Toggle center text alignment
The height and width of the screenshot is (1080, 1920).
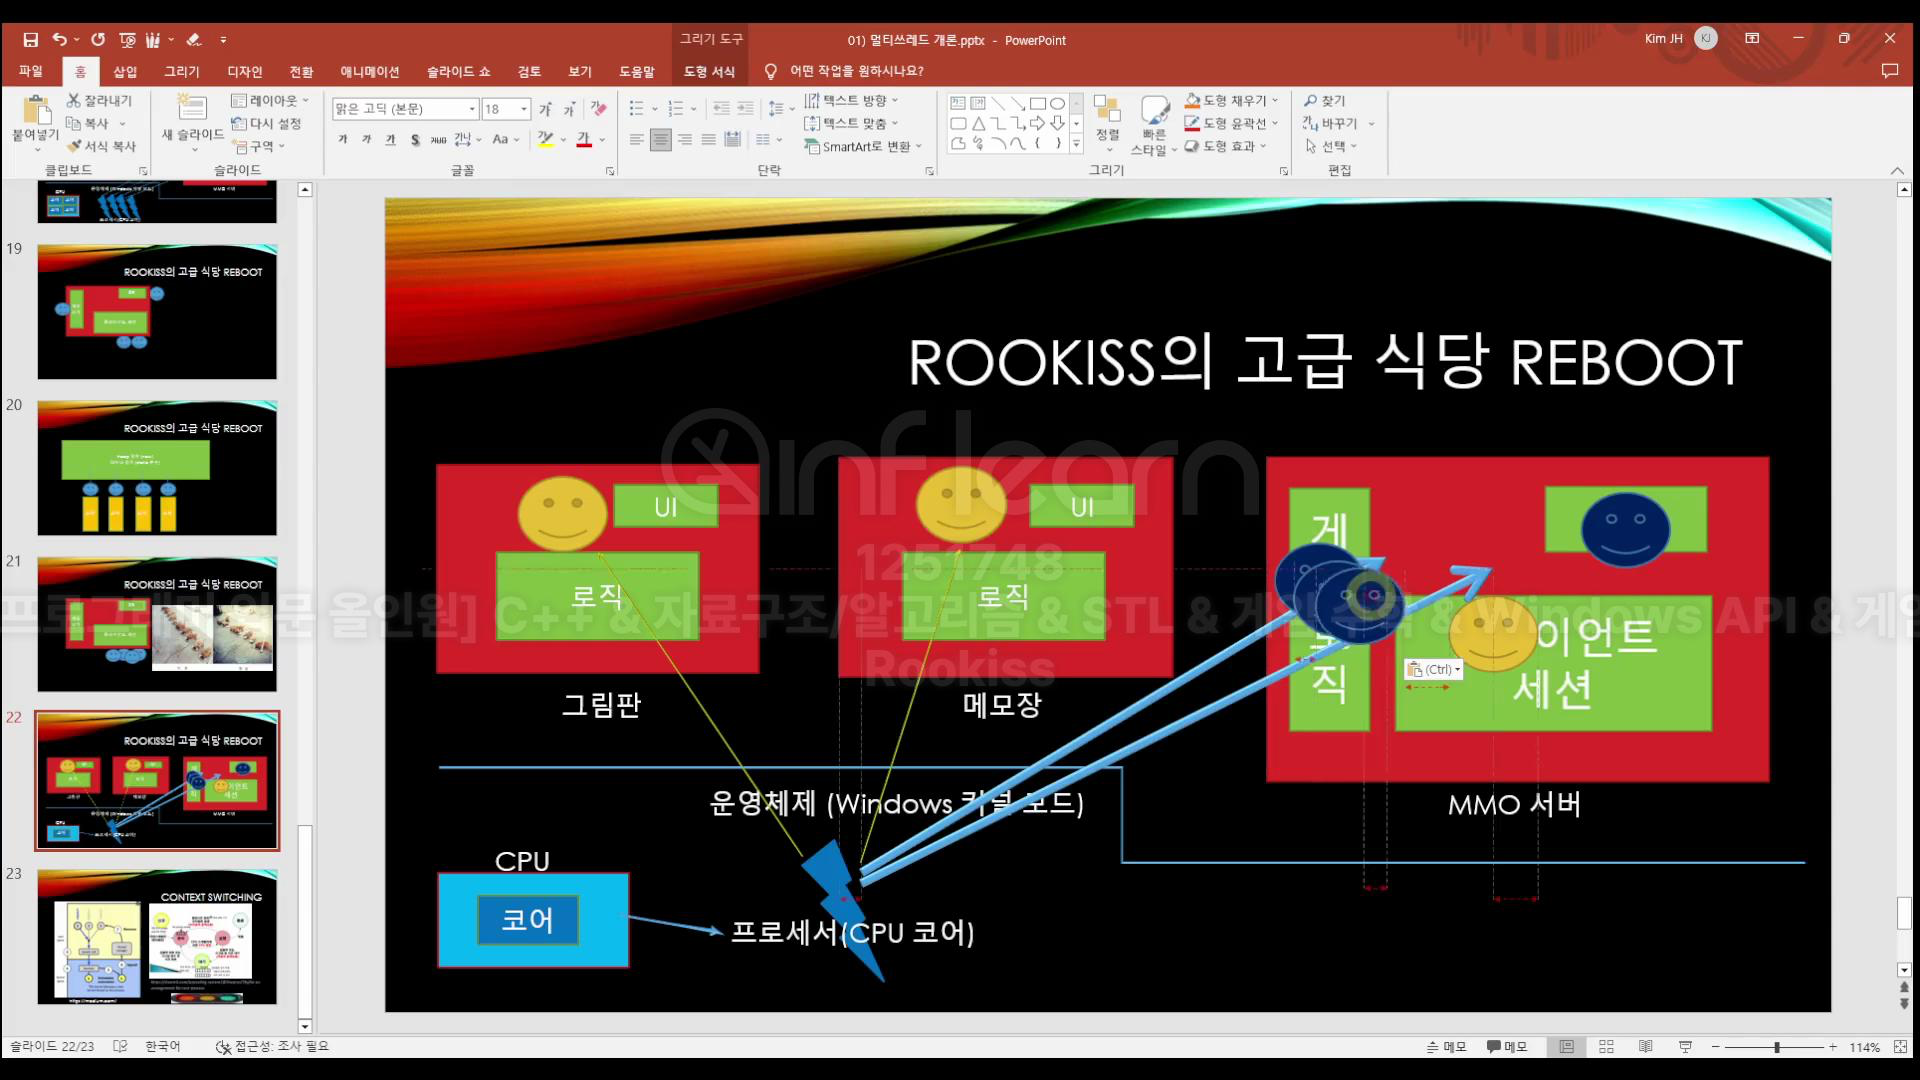(660, 140)
